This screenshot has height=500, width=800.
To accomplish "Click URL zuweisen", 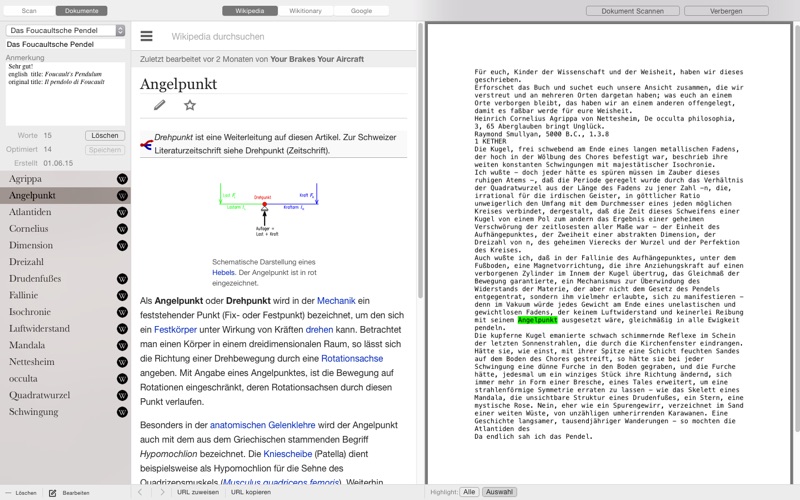I will (198, 492).
